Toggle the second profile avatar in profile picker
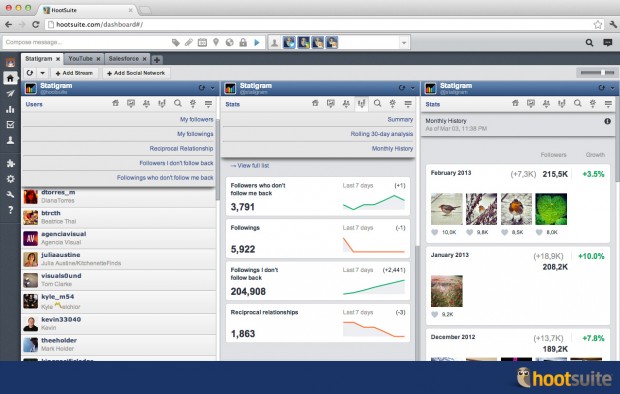The width and height of the screenshot is (620, 394). tap(303, 42)
